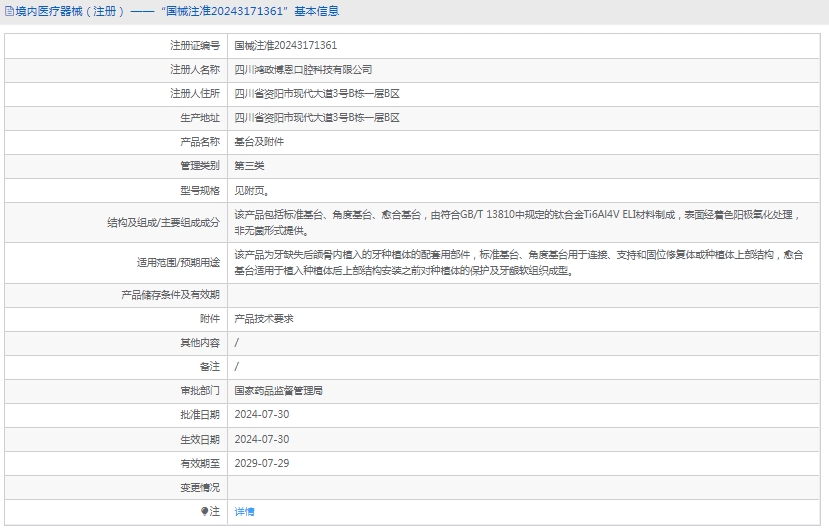Click the 生产地址 address value
The image size is (829, 532).
click(x=317, y=118)
